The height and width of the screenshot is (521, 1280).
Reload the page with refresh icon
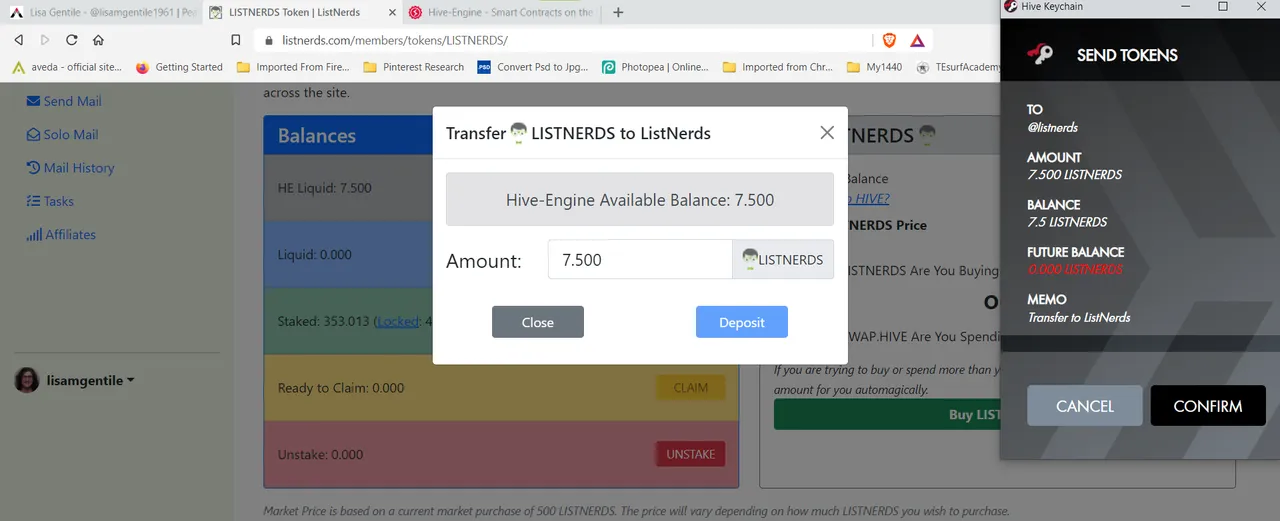(72, 40)
